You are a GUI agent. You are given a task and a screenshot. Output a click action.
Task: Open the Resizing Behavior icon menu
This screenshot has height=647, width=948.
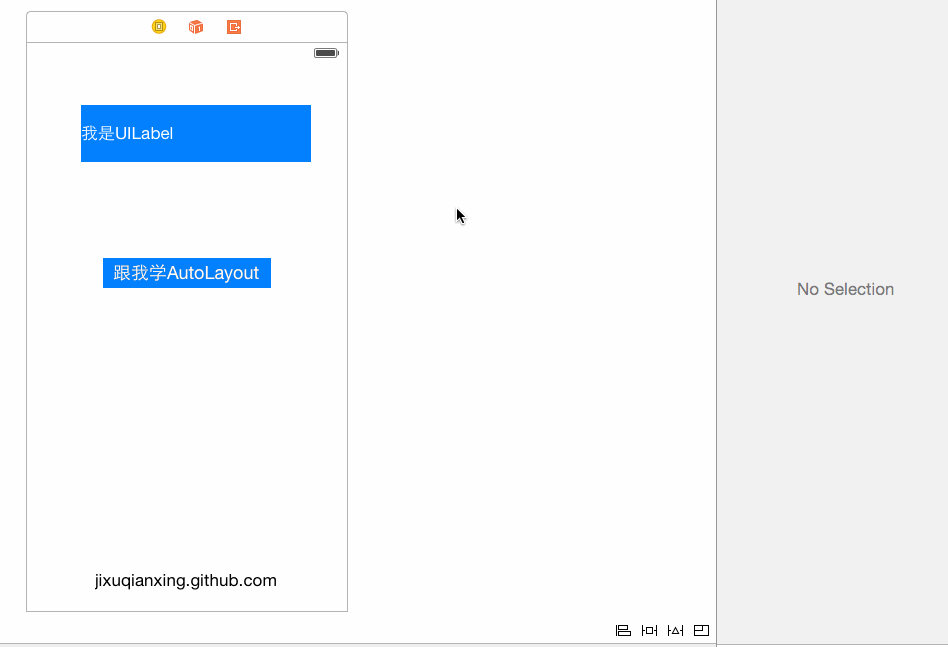pos(701,630)
